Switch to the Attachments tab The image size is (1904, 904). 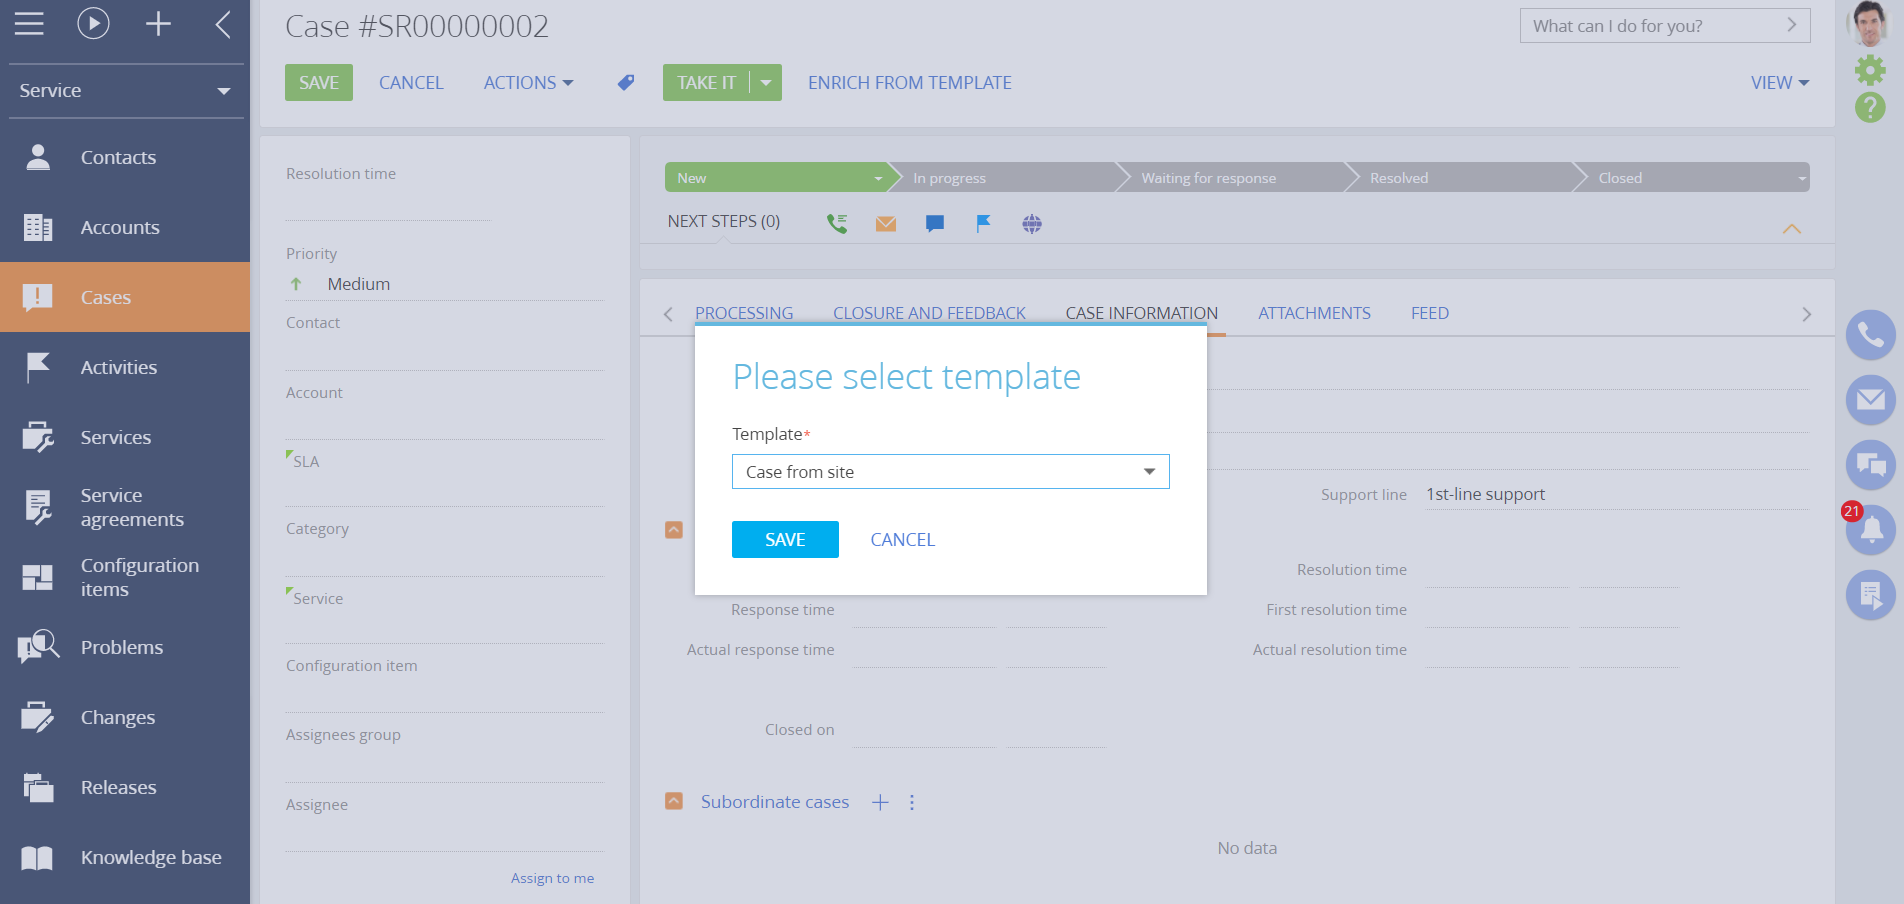point(1314,313)
